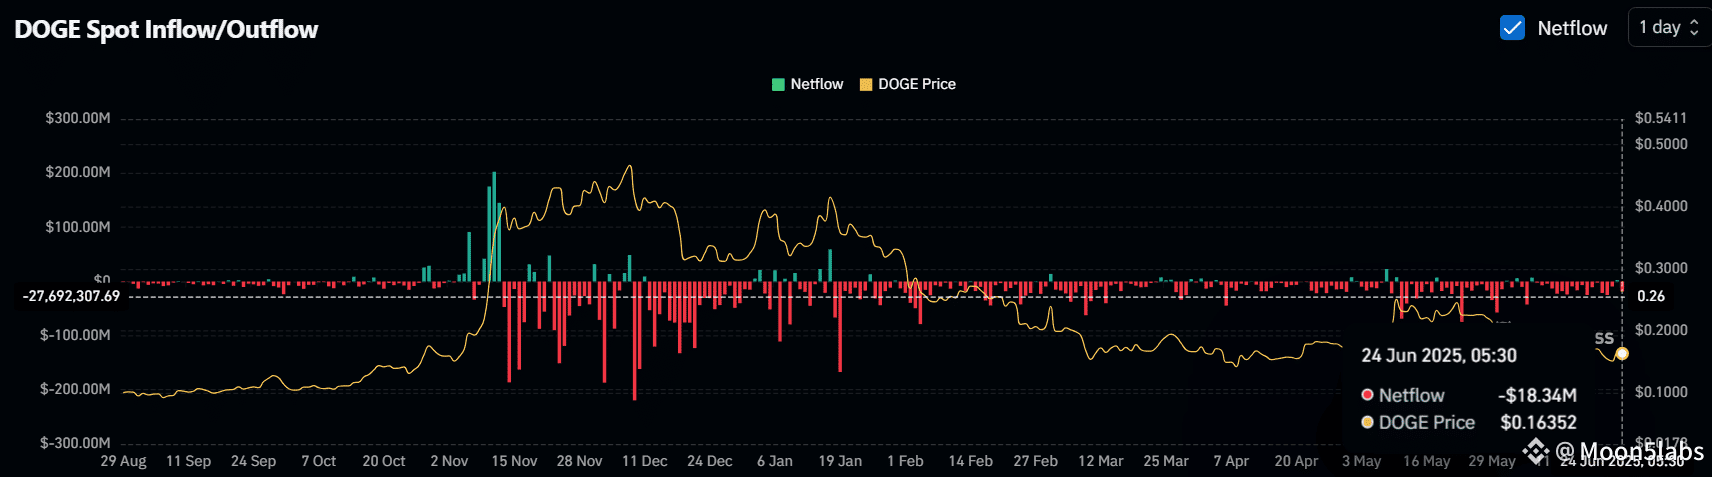Click the 15 Nov date axis label
1712x477 pixels.
(x=514, y=461)
